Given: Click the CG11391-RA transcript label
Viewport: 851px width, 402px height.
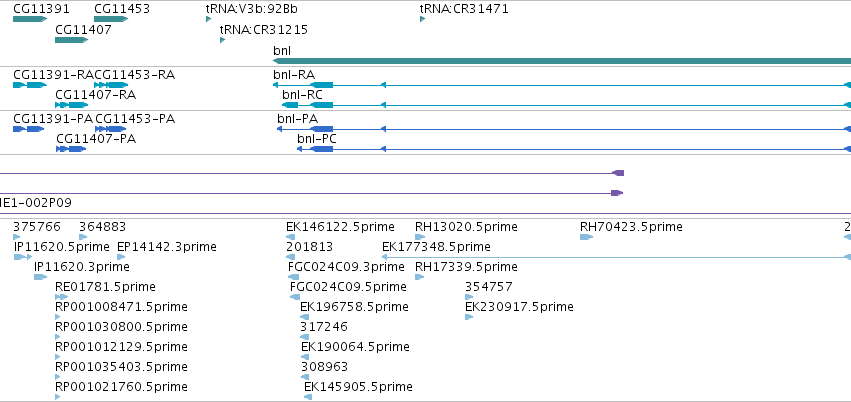Looking at the screenshot, I should click(x=54, y=74).
